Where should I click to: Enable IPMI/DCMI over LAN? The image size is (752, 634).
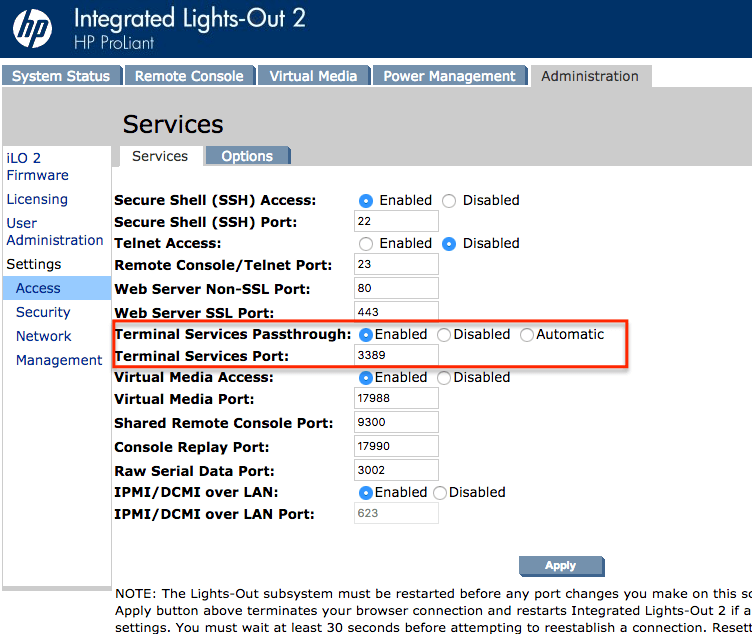(x=365, y=493)
